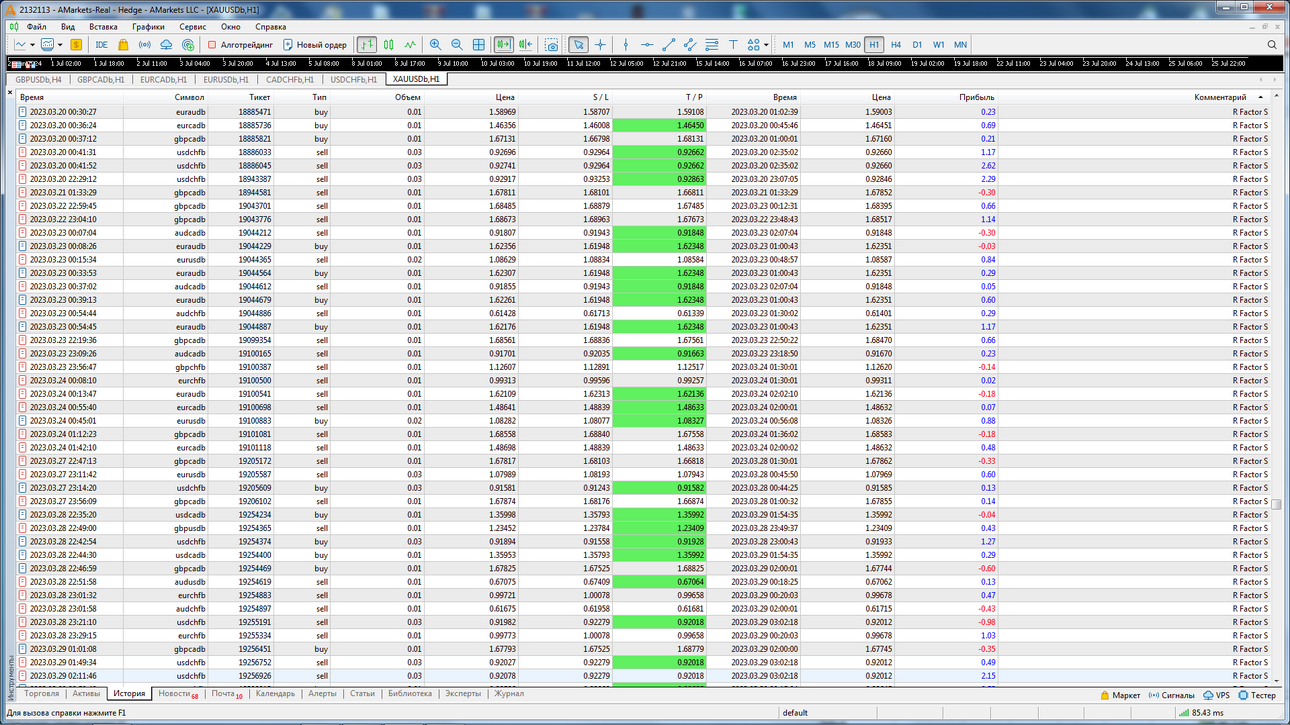Set timeframe to M15
Image resolution: width=1290 pixels, height=725 pixels.
[x=831, y=45]
